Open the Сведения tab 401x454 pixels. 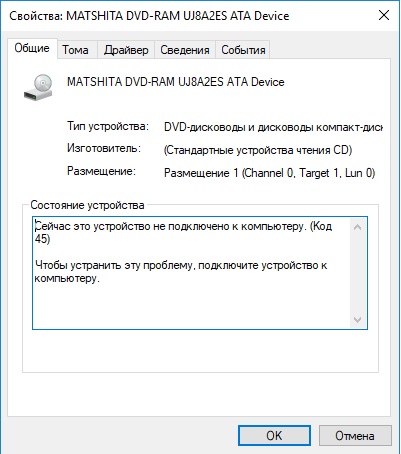click(185, 50)
